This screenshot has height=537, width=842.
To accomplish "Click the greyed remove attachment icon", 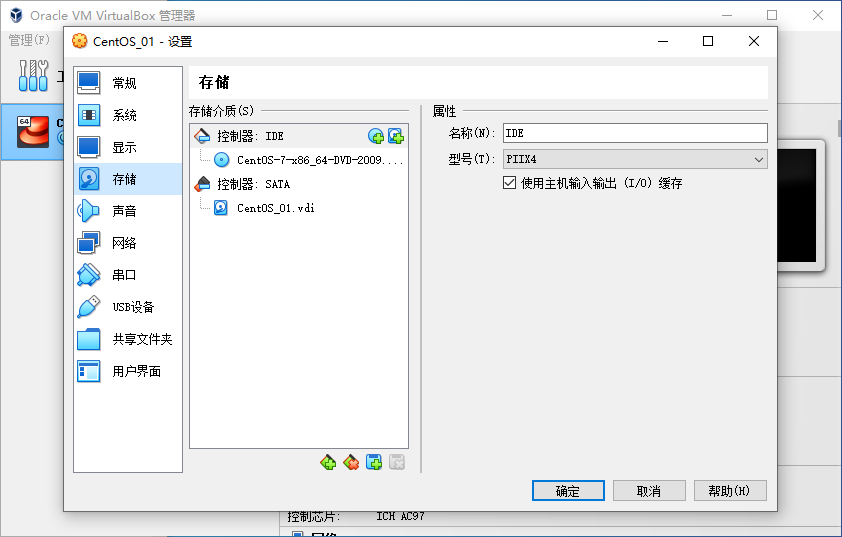I will (x=397, y=462).
